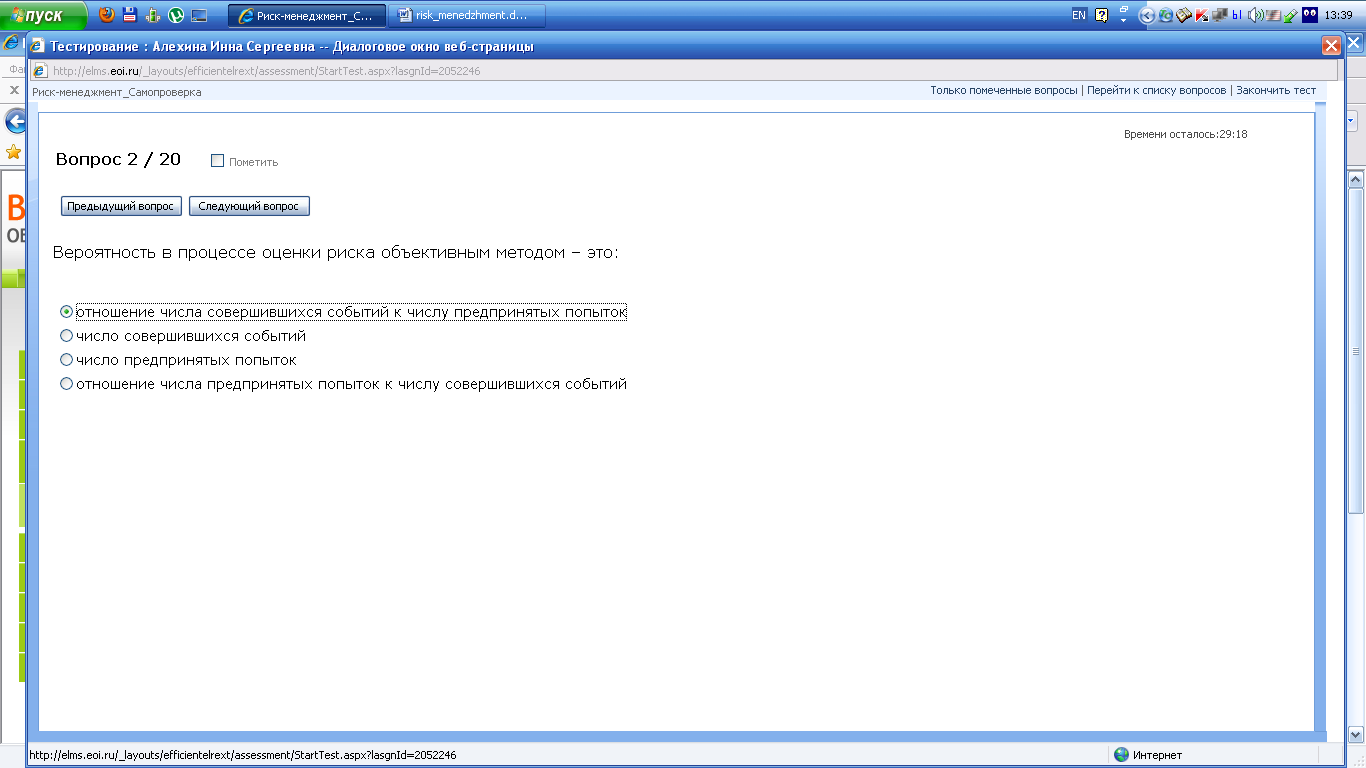
Task: Click the TC globe tray icon
Action: point(1166,15)
